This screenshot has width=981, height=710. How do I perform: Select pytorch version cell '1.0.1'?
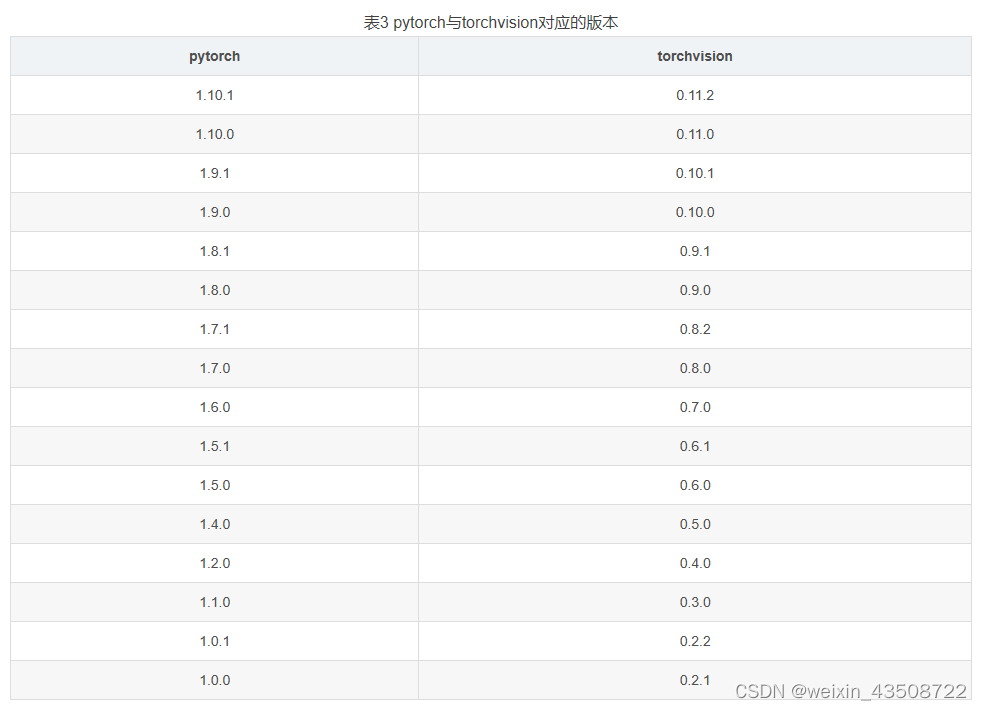[x=215, y=641]
